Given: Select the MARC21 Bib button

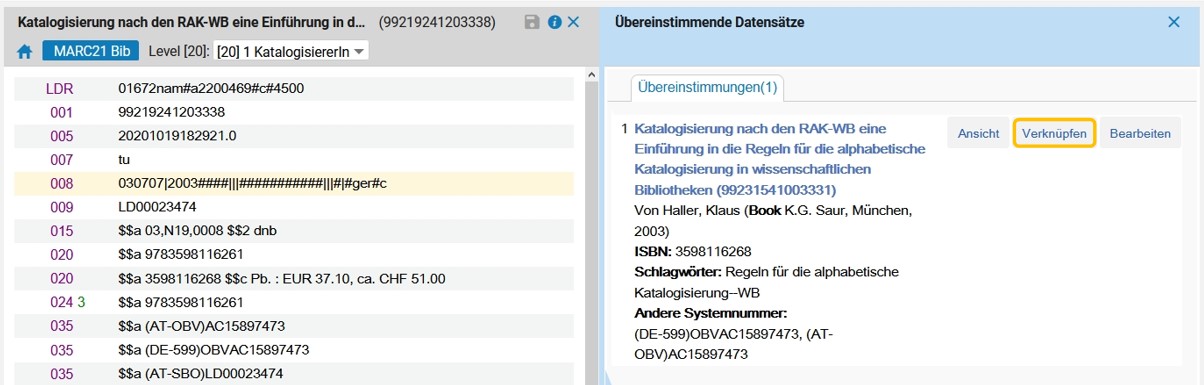Looking at the screenshot, I should pos(91,50).
